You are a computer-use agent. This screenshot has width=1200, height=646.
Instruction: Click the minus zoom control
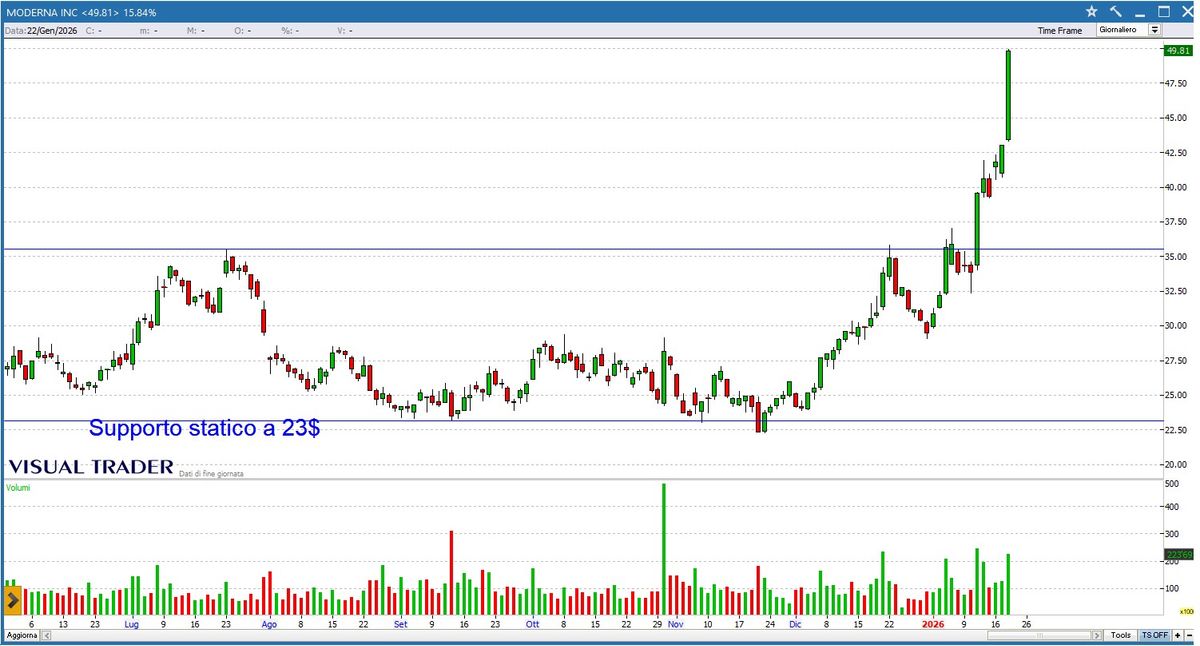[x=1190, y=635]
